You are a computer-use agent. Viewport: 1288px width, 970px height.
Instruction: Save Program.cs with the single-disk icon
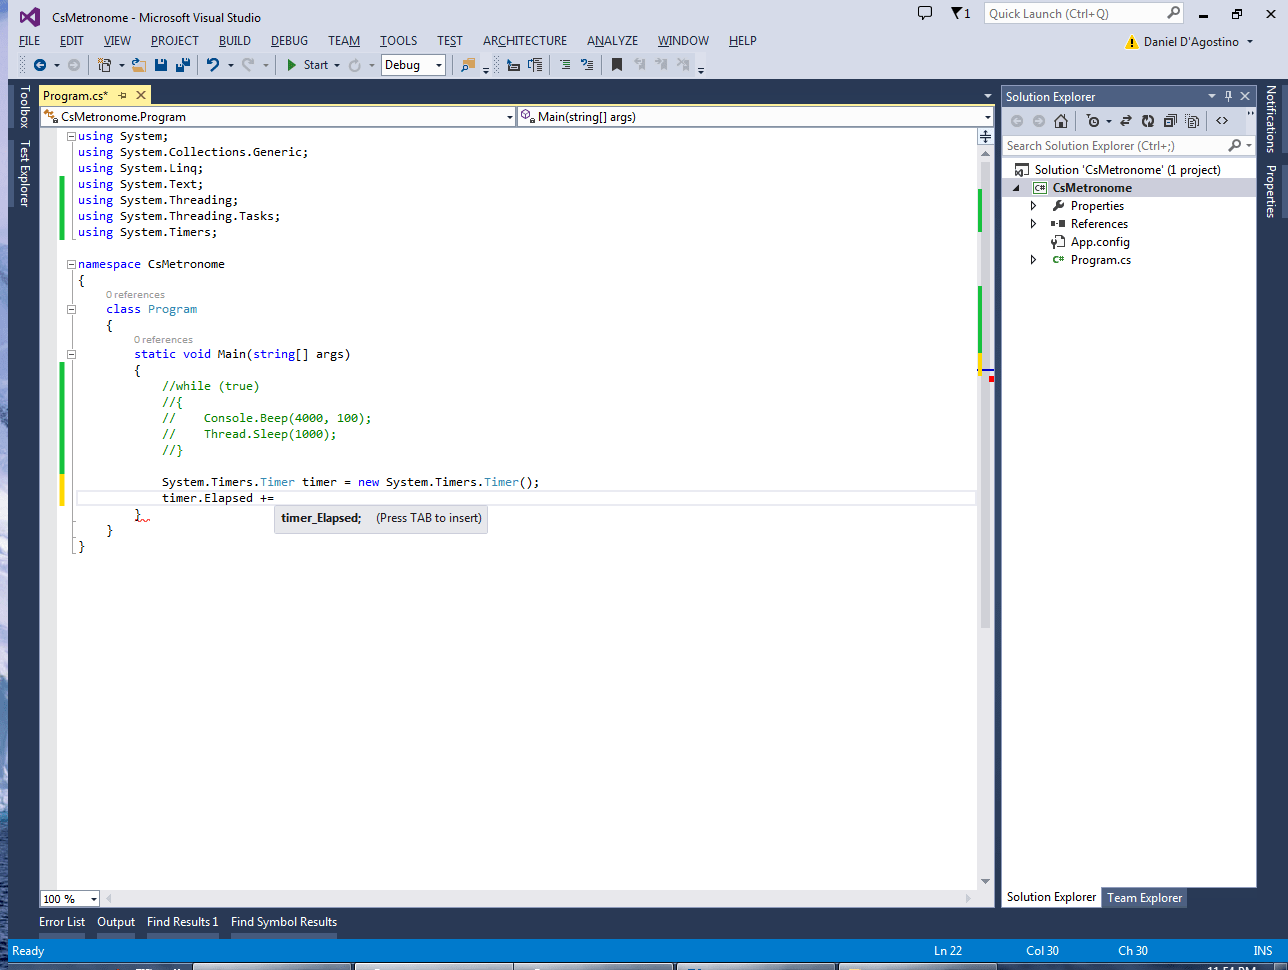coord(161,65)
